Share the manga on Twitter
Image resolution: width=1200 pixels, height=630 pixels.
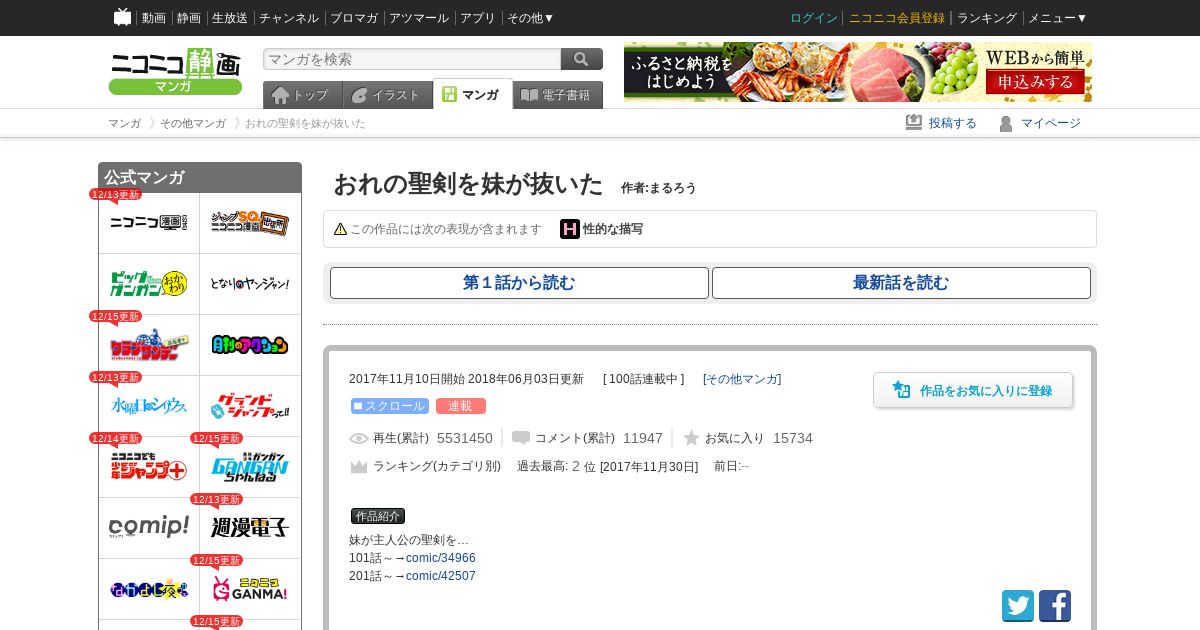click(1018, 606)
